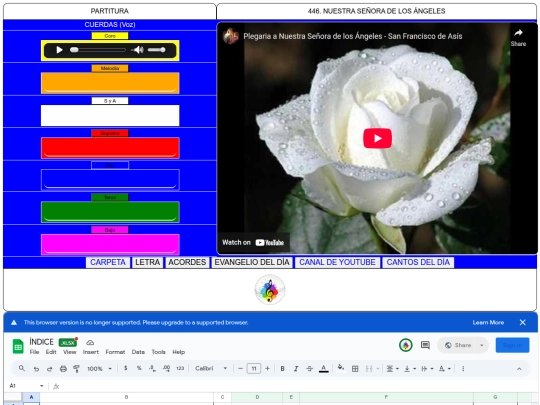Open the CANAL DE YOUTUBE link
The width and height of the screenshot is (540, 405).
coord(337,262)
